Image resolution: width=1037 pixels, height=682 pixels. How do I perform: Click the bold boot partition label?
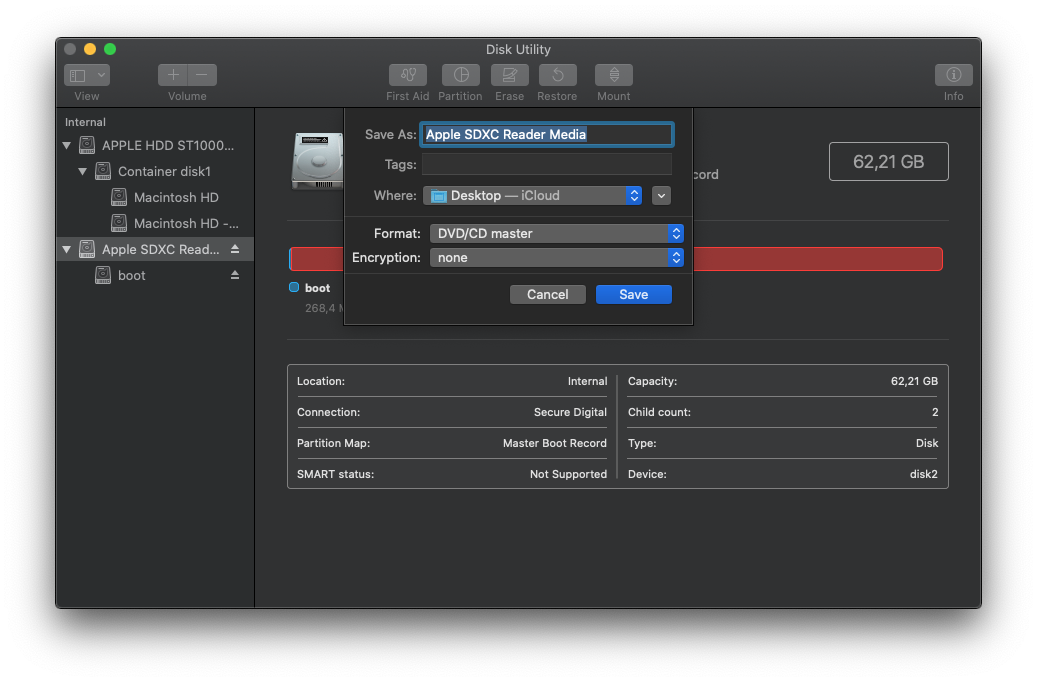317,288
